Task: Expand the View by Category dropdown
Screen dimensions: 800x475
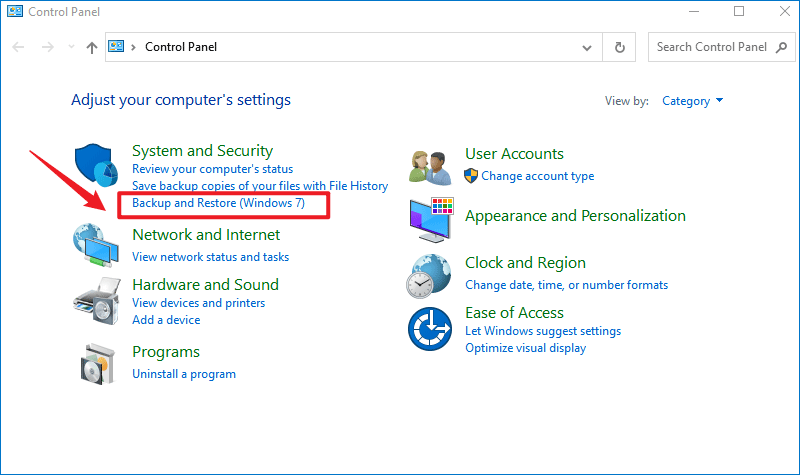Action: (x=692, y=101)
